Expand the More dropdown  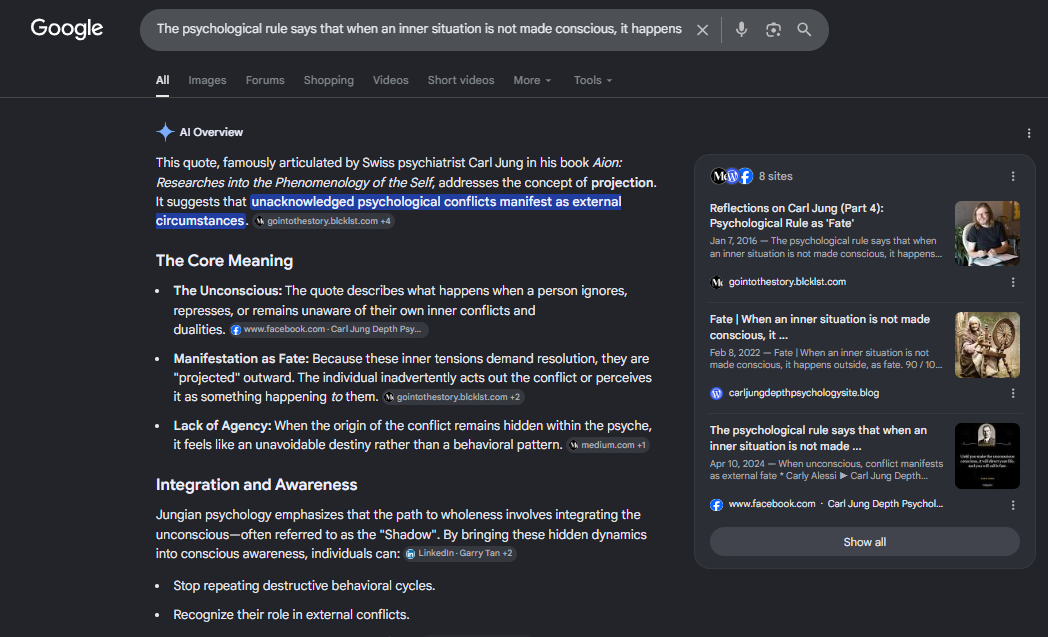point(532,80)
